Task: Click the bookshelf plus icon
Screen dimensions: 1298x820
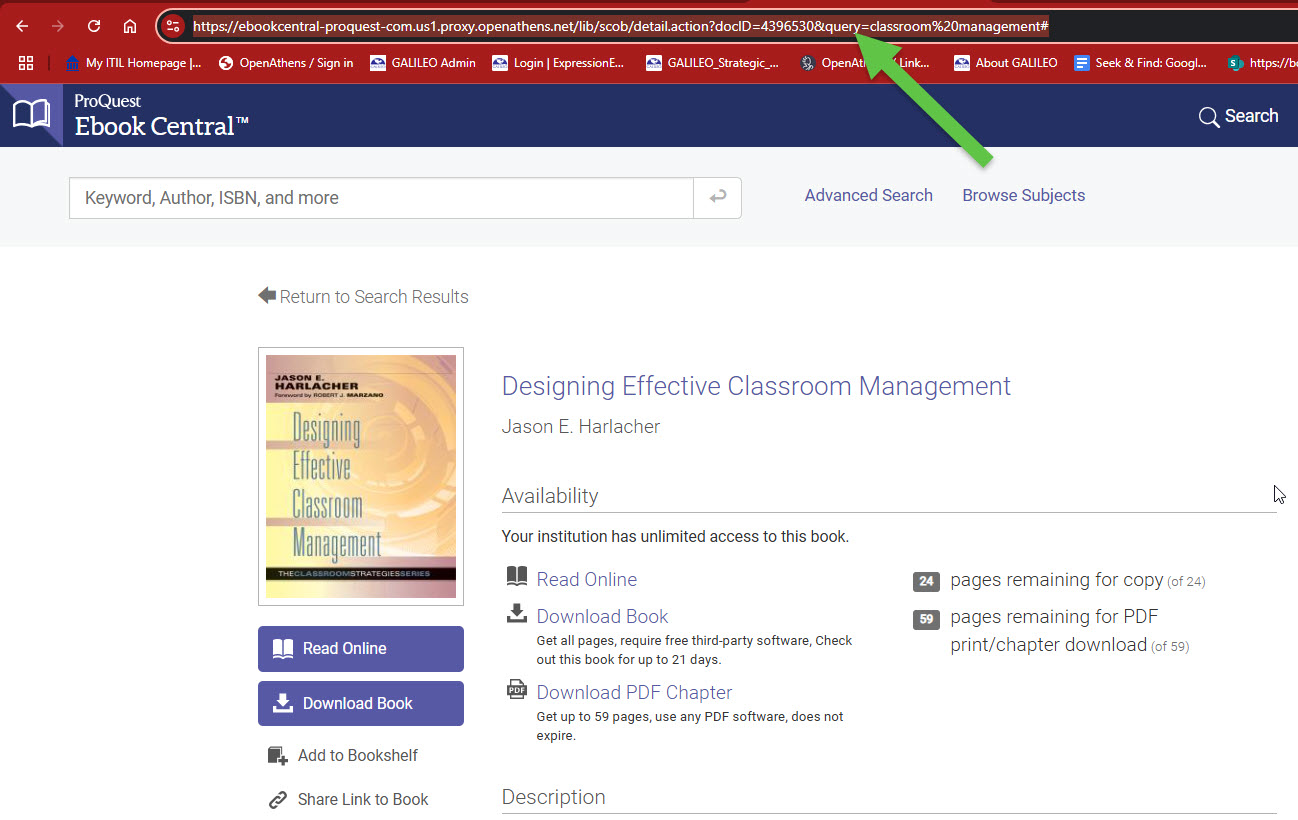Action: (x=278, y=755)
